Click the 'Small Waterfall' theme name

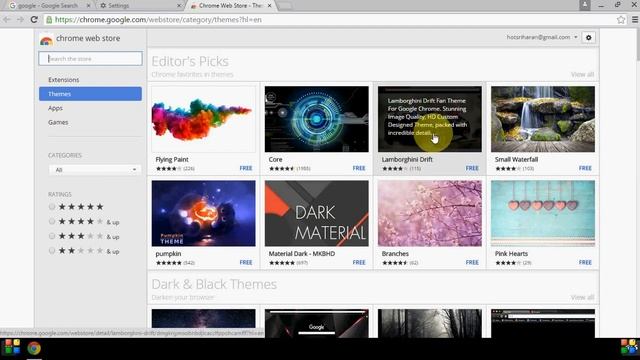click(516, 159)
